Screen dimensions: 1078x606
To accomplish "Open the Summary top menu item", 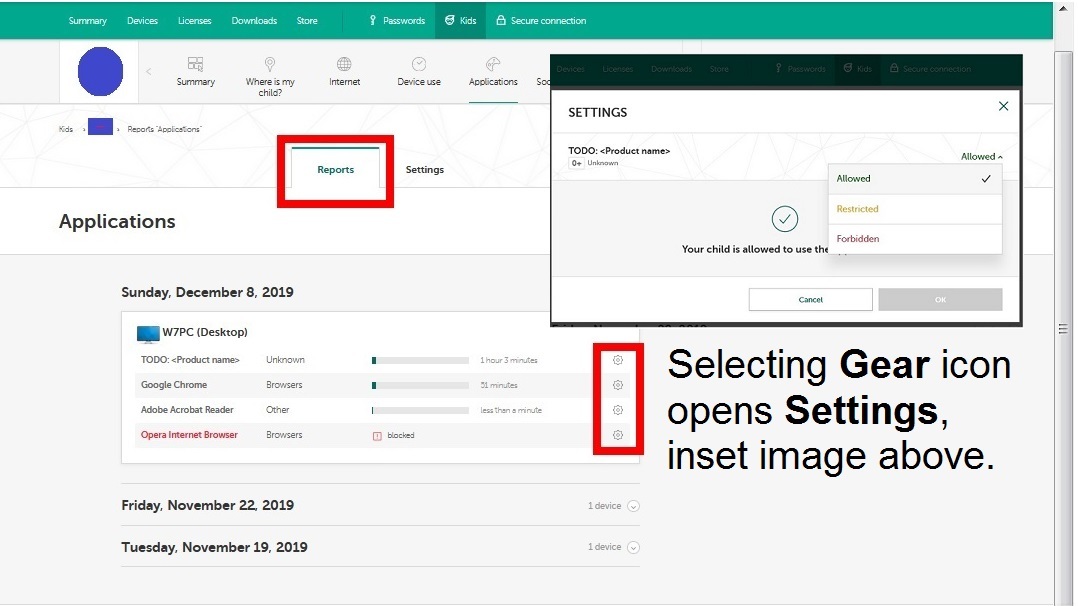I will 87,21.
